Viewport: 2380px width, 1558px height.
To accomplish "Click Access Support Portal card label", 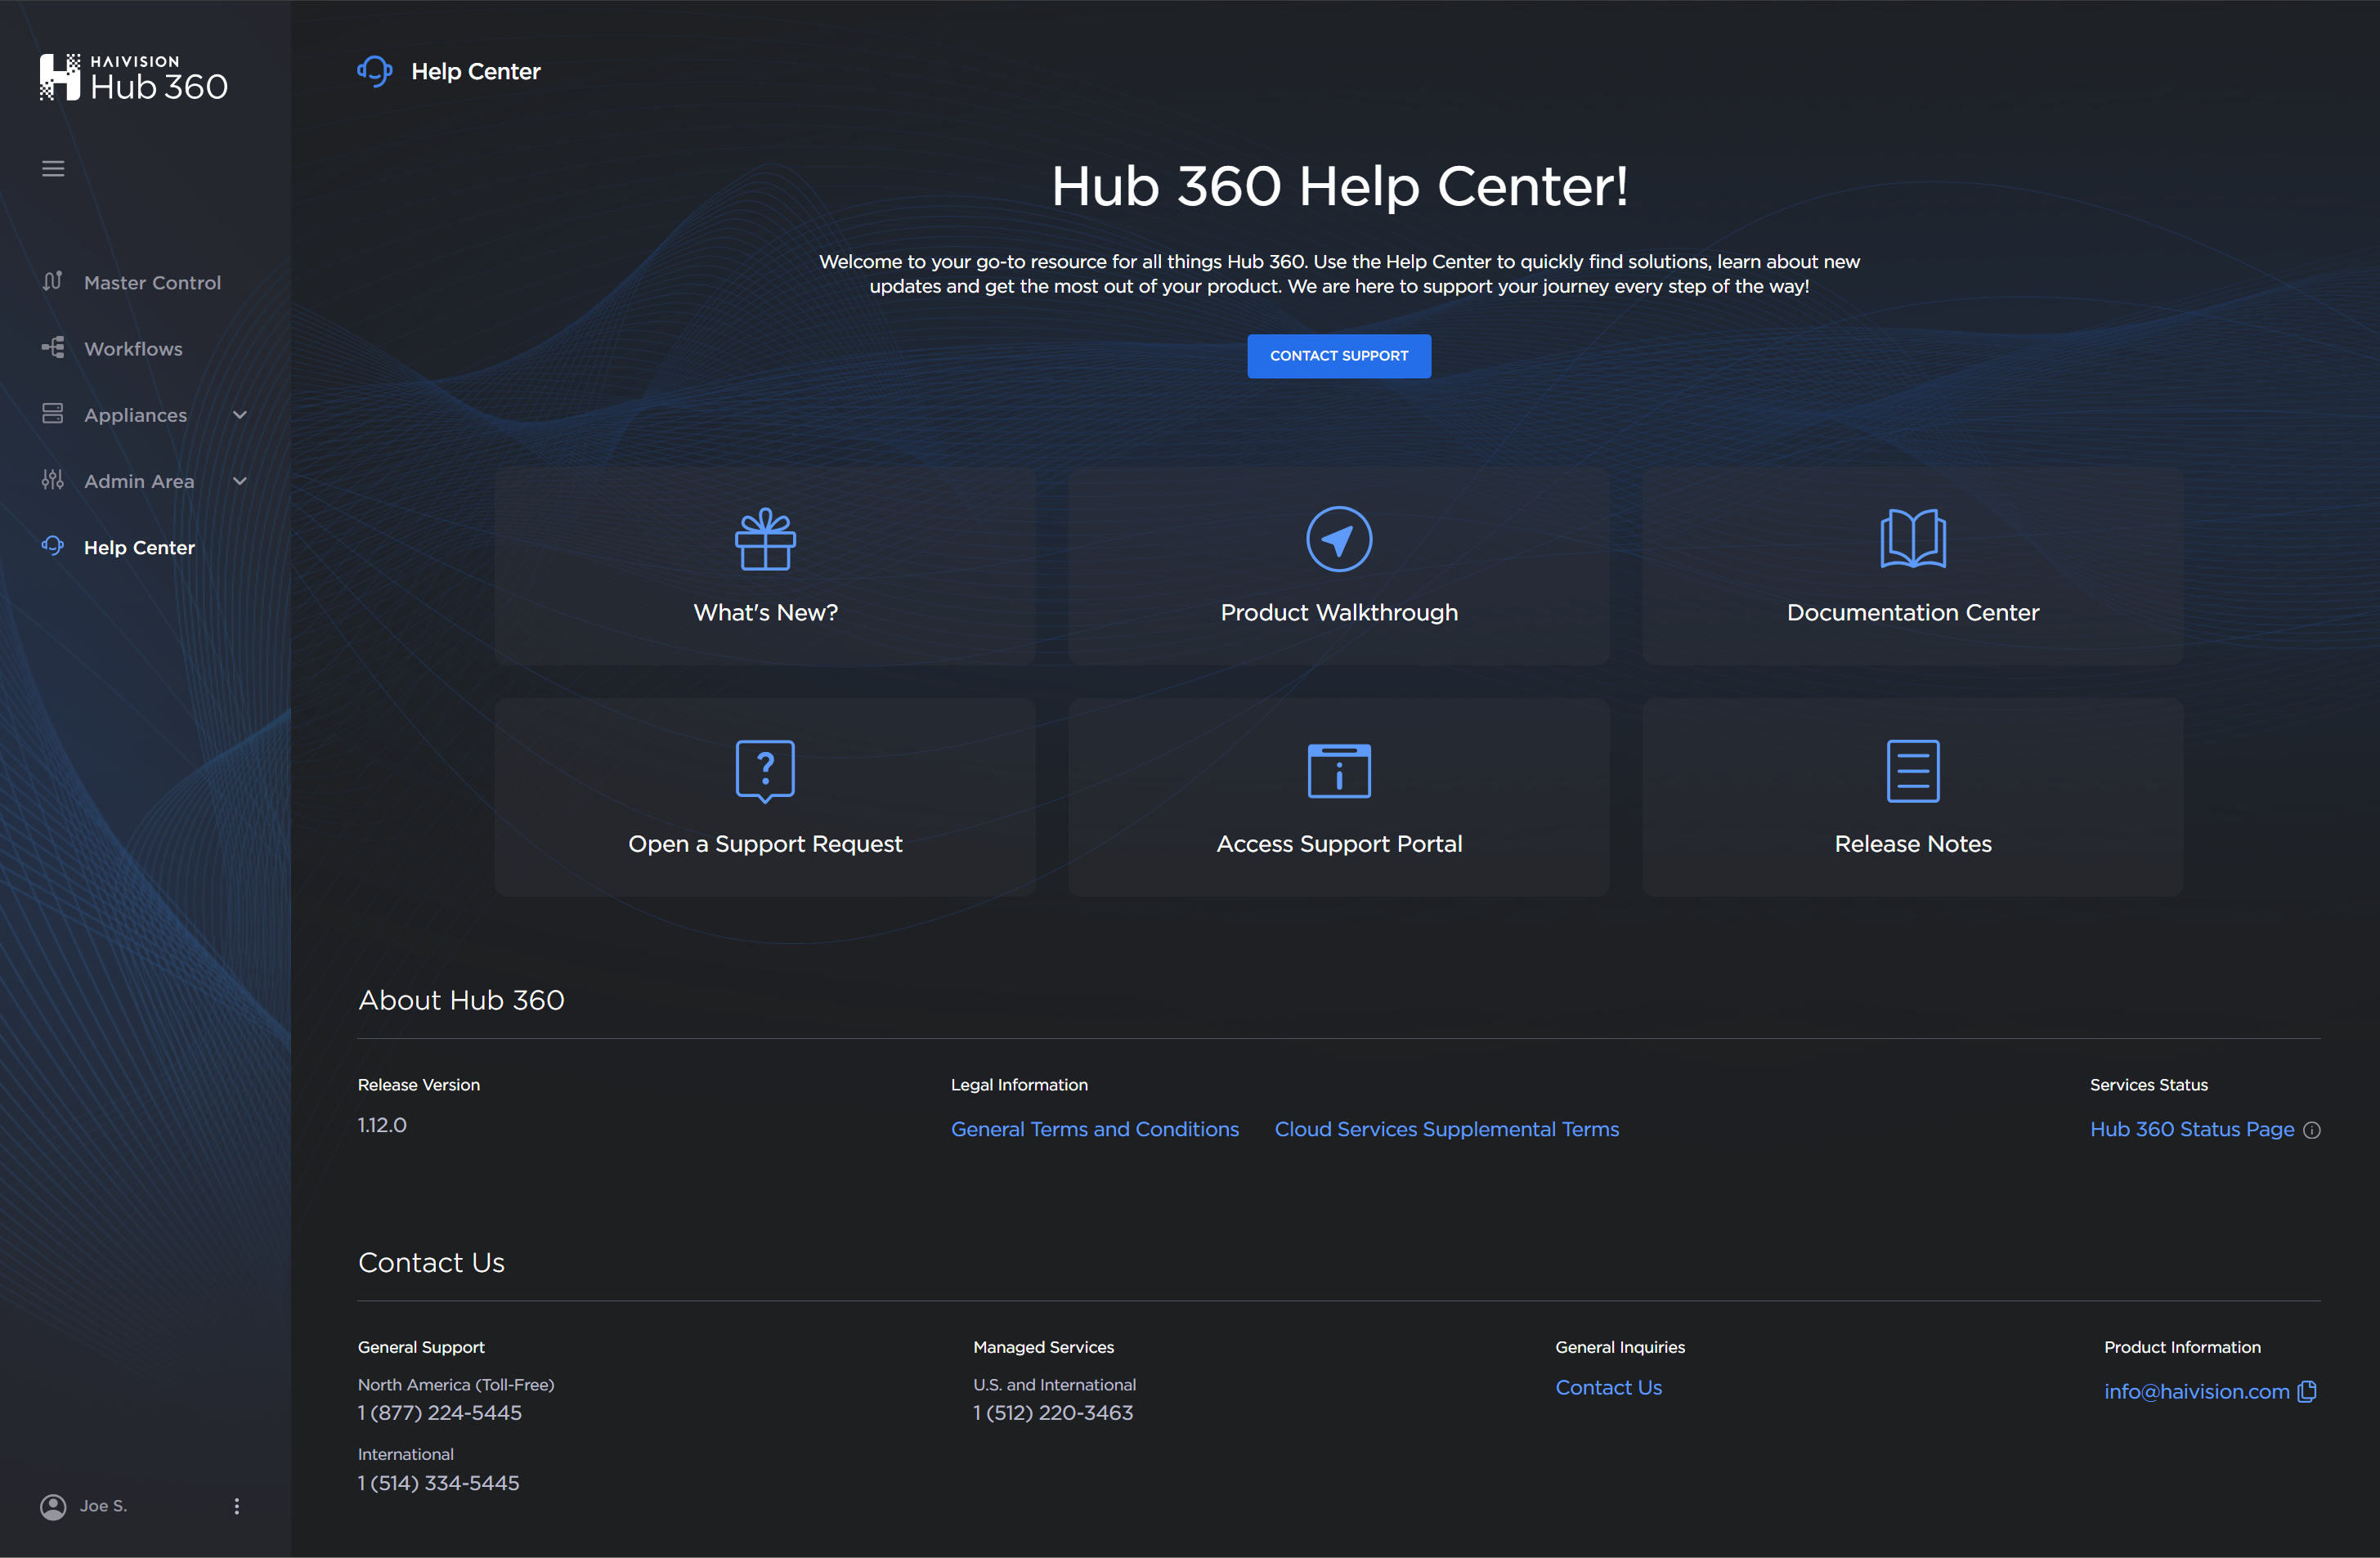I will [1339, 844].
